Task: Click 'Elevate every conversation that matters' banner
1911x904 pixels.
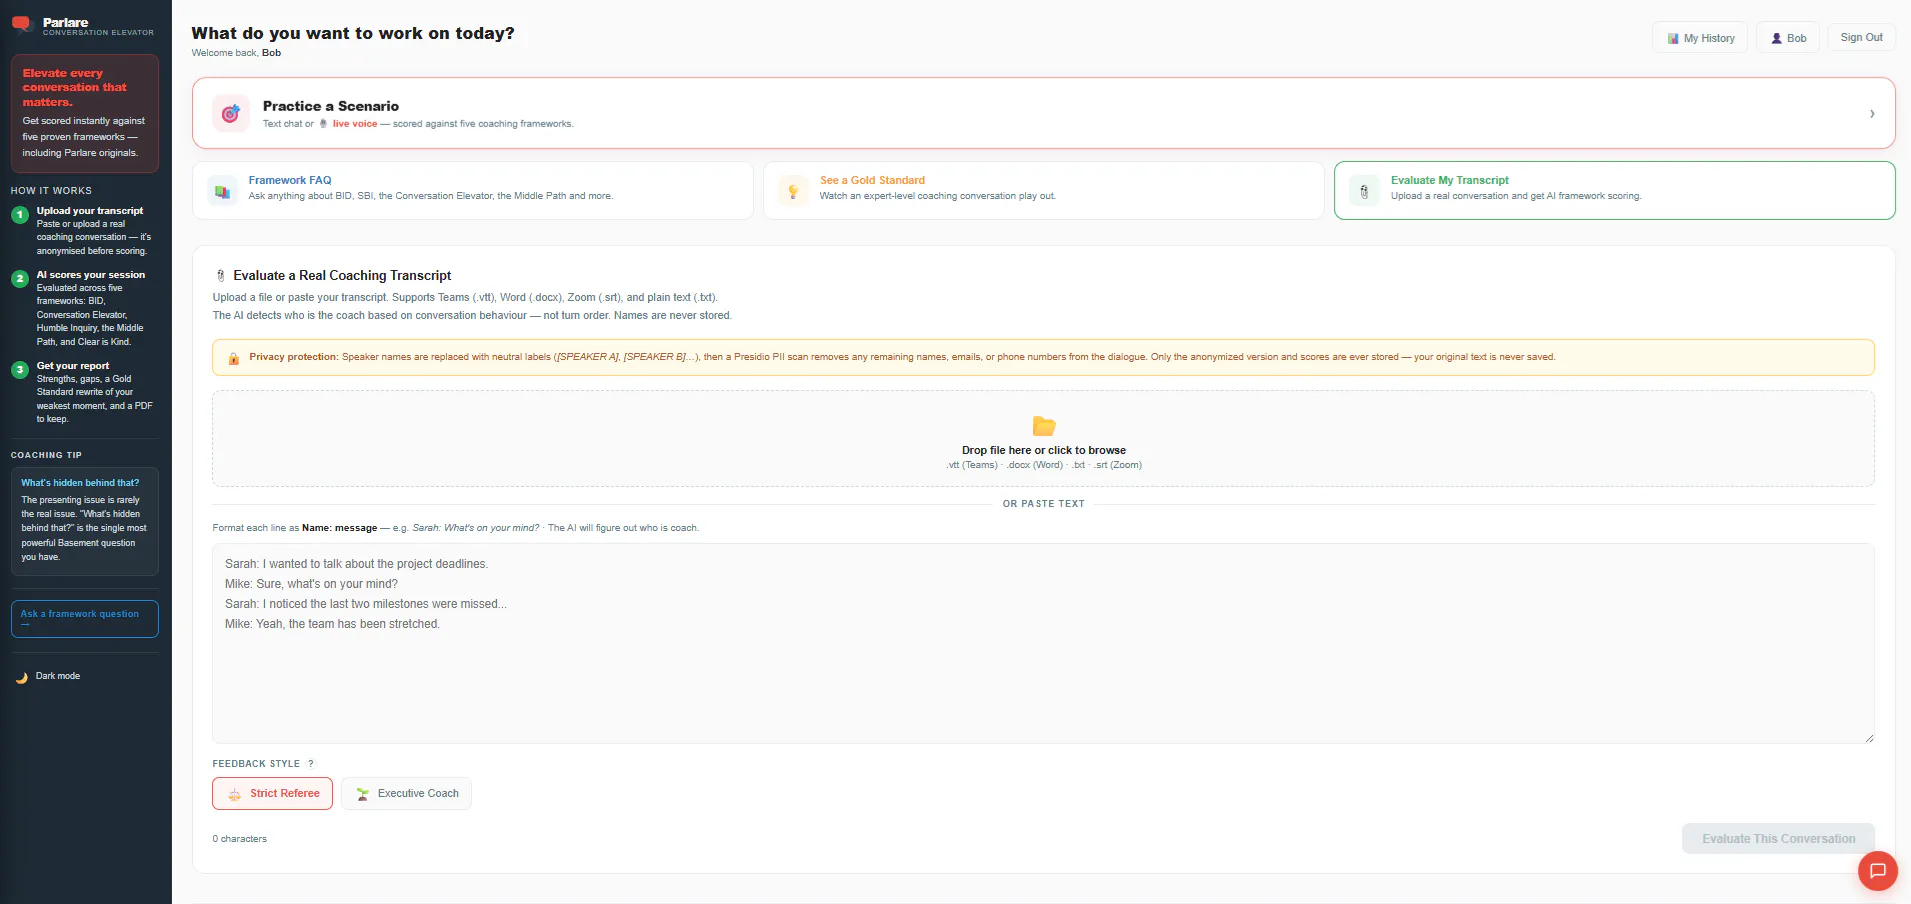Action: 85,113
